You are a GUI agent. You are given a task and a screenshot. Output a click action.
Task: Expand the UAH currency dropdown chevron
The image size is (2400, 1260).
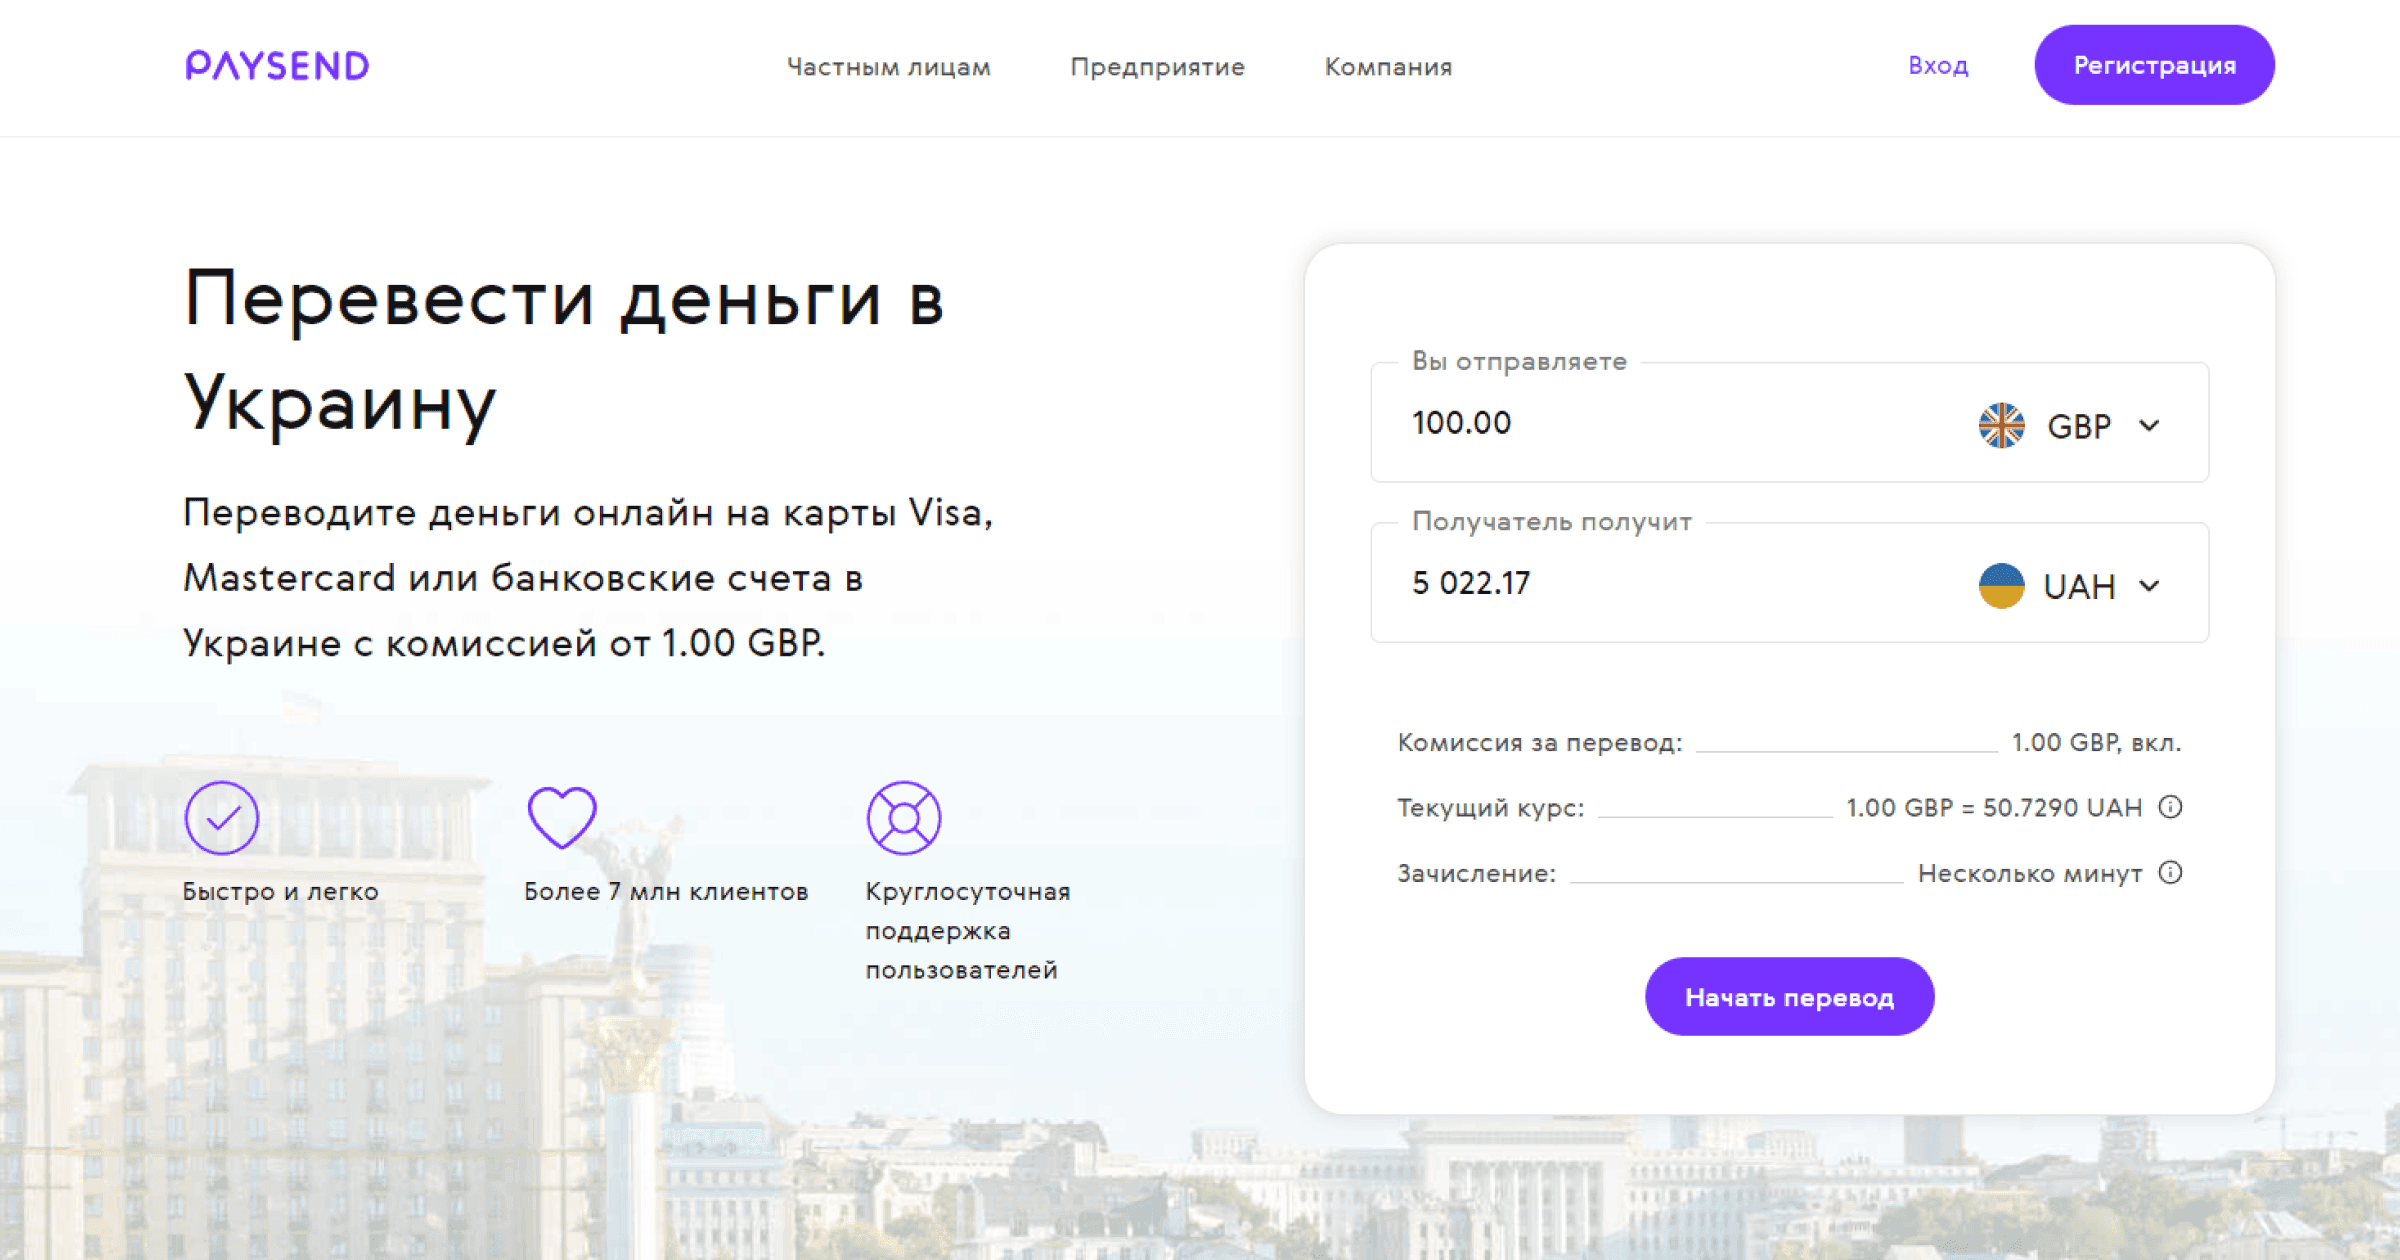coord(2149,586)
